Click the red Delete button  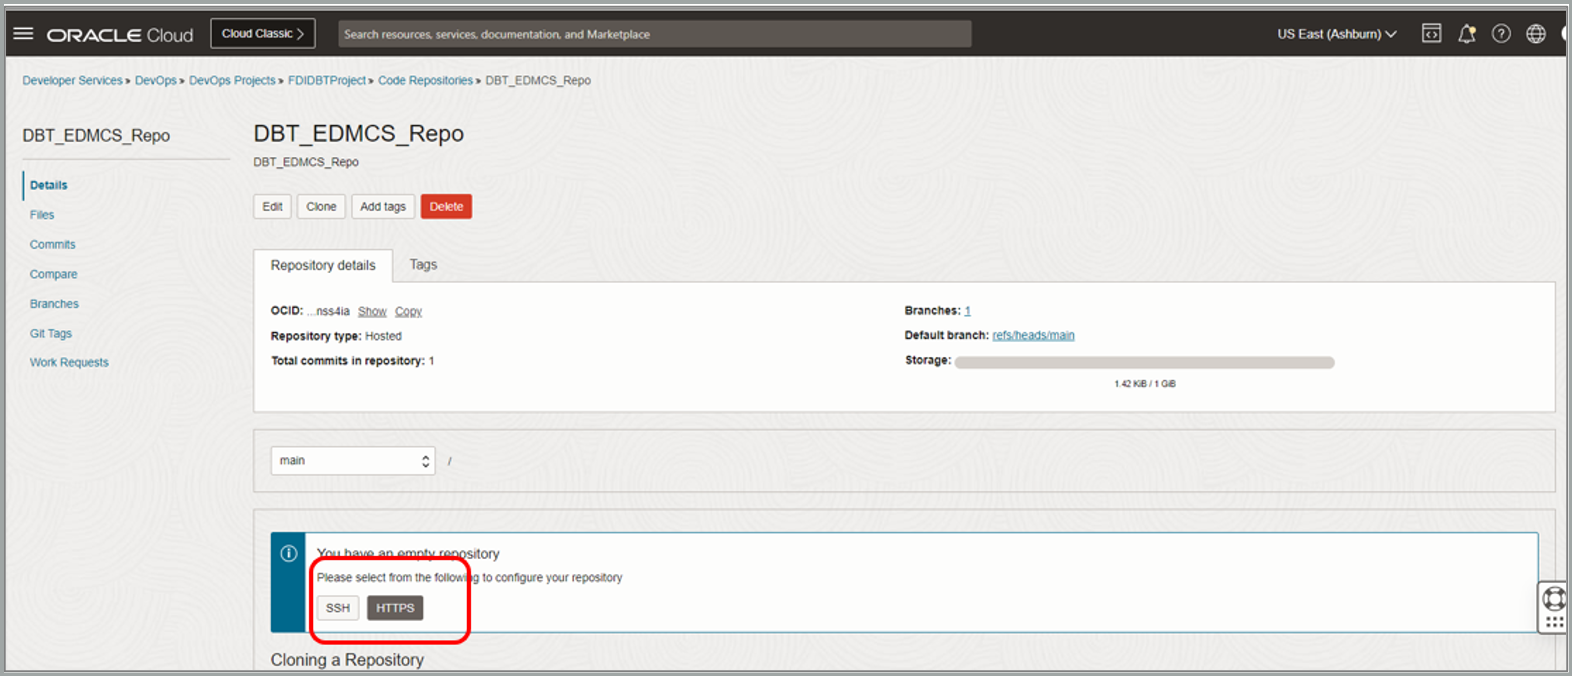446,207
